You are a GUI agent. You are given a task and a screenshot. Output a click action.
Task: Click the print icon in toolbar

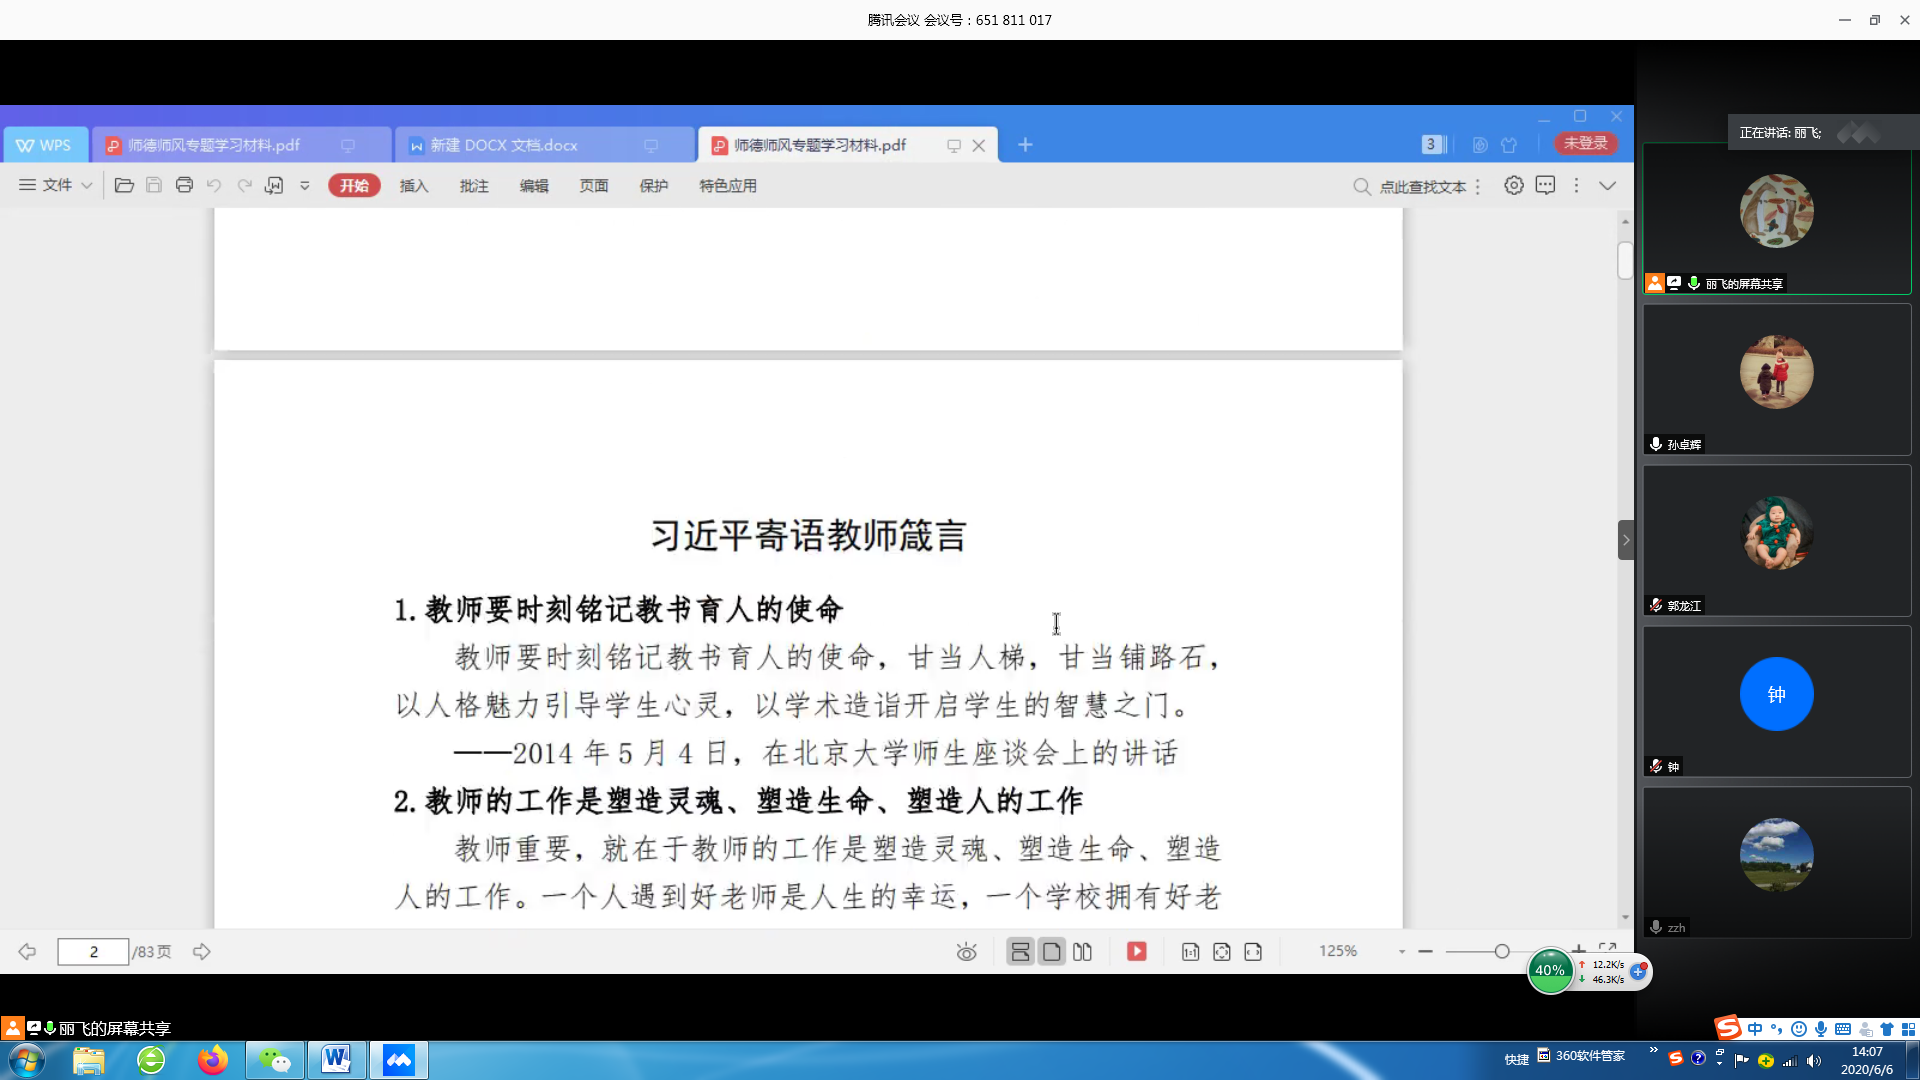184,186
